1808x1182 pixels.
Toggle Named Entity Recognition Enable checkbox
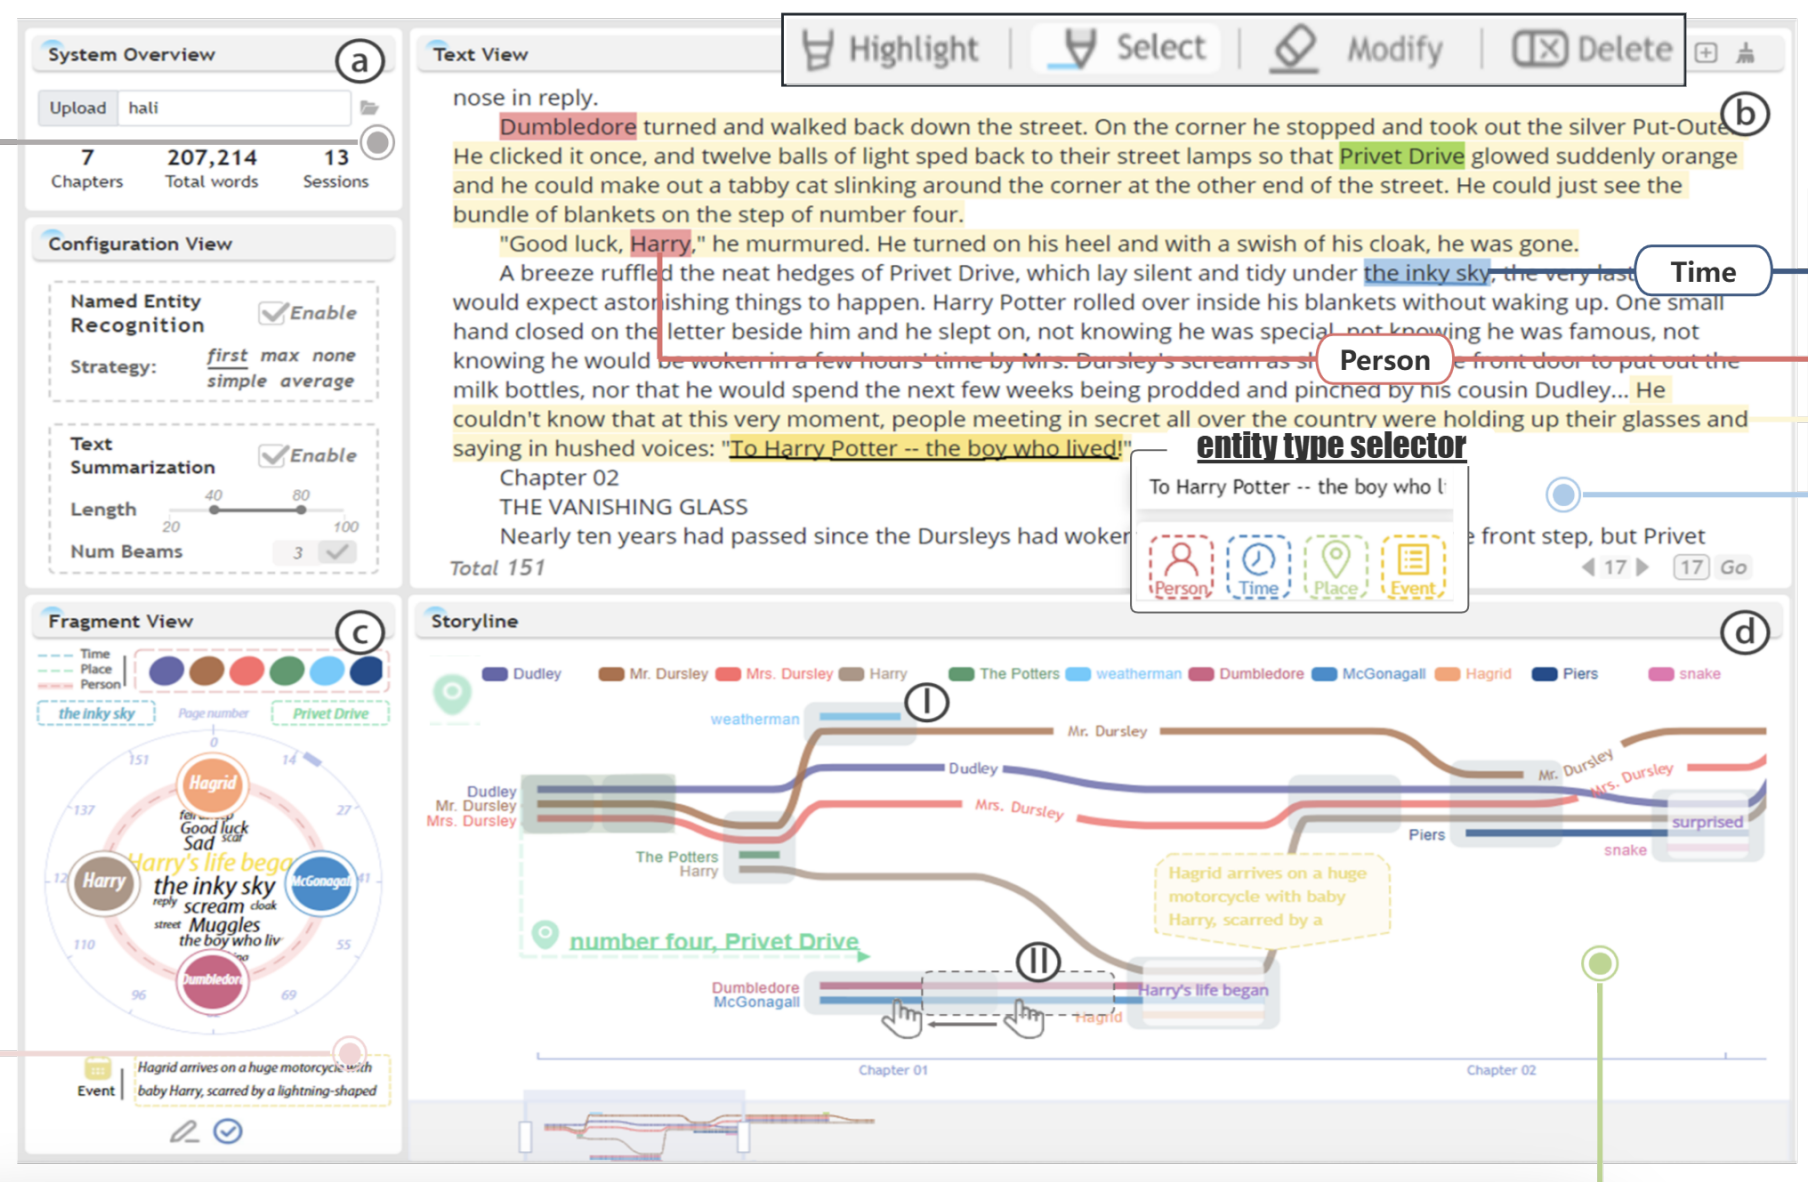(273, 313)
